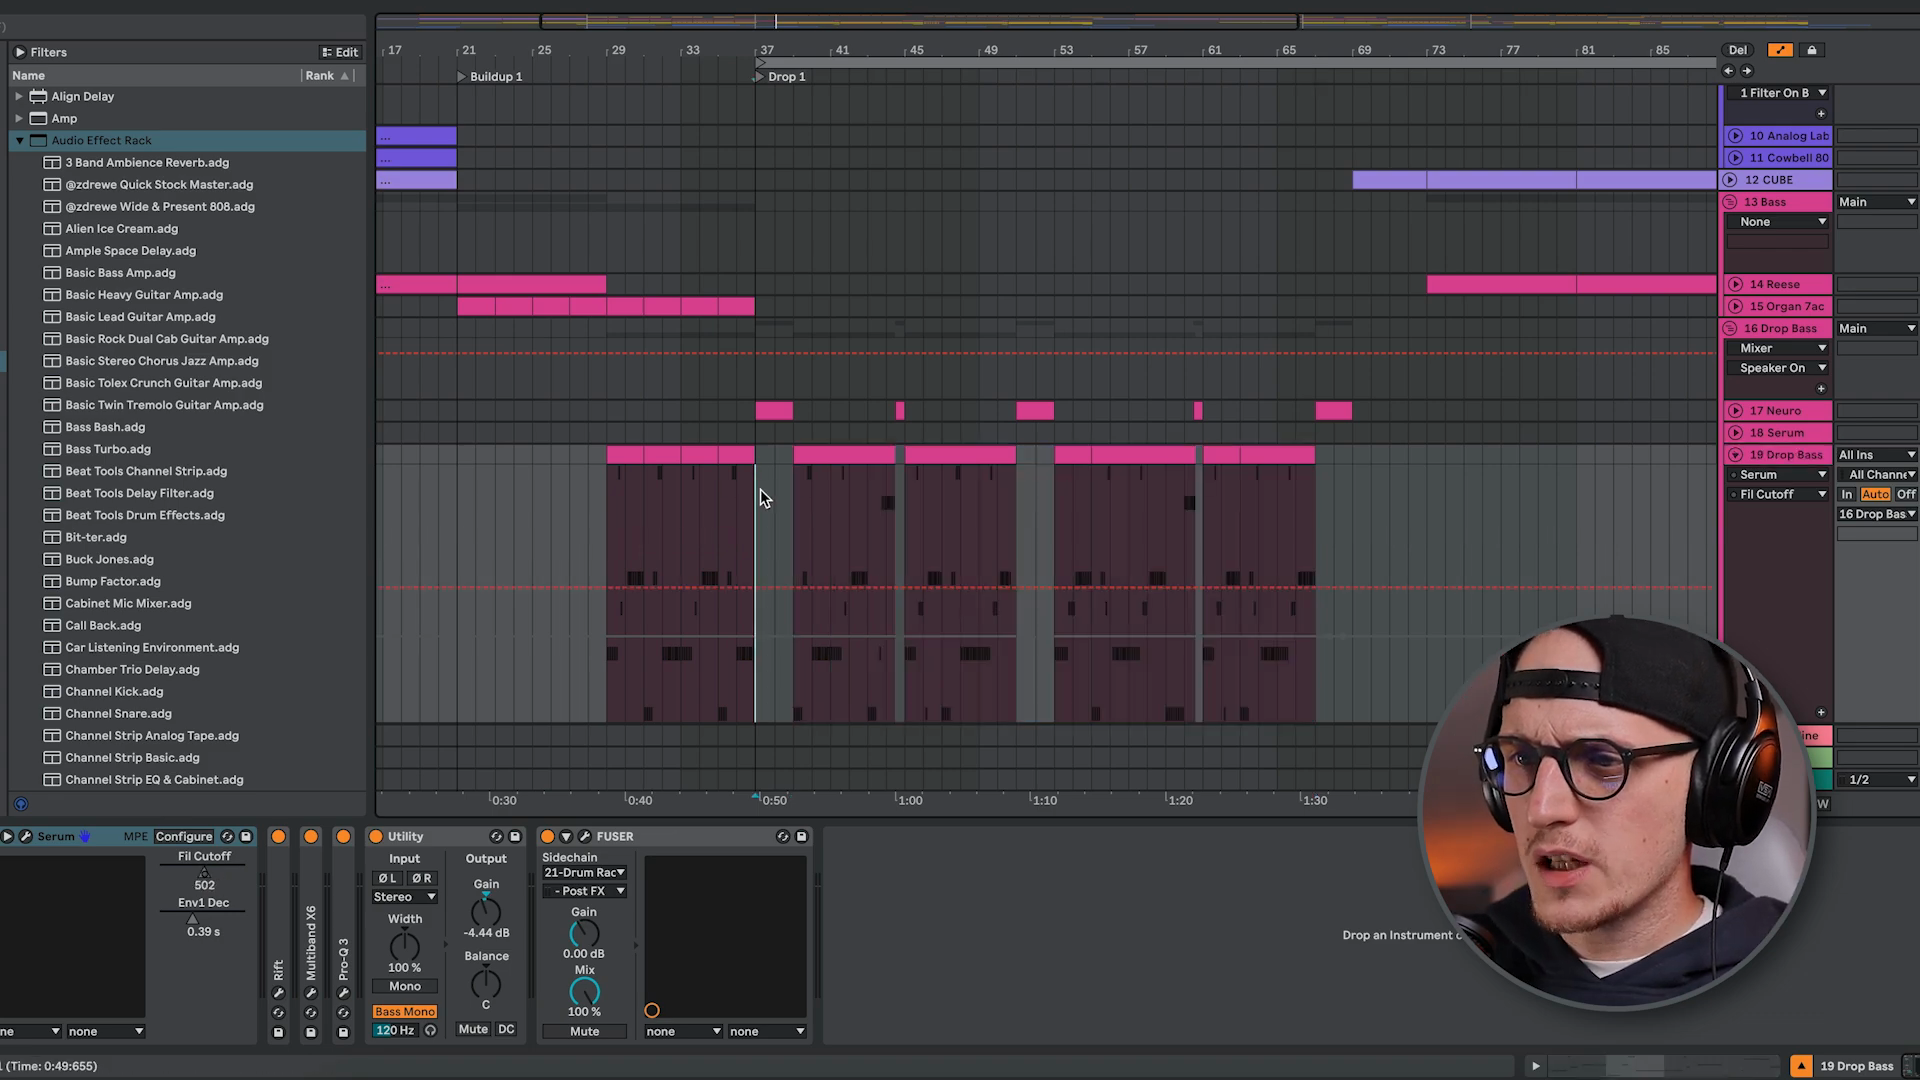The image size is (1920, 1080).
Task: Click Utility device hot-swap preset icon
Action: (496, 836)
